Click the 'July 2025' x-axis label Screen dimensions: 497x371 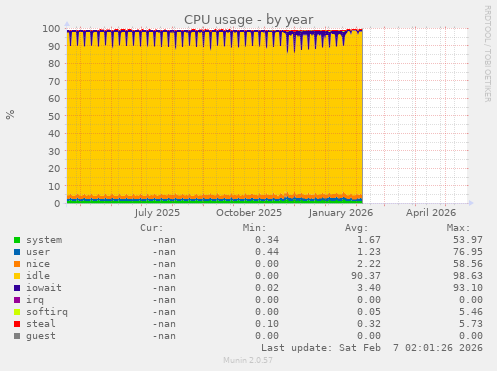click(x=157, y=213)
